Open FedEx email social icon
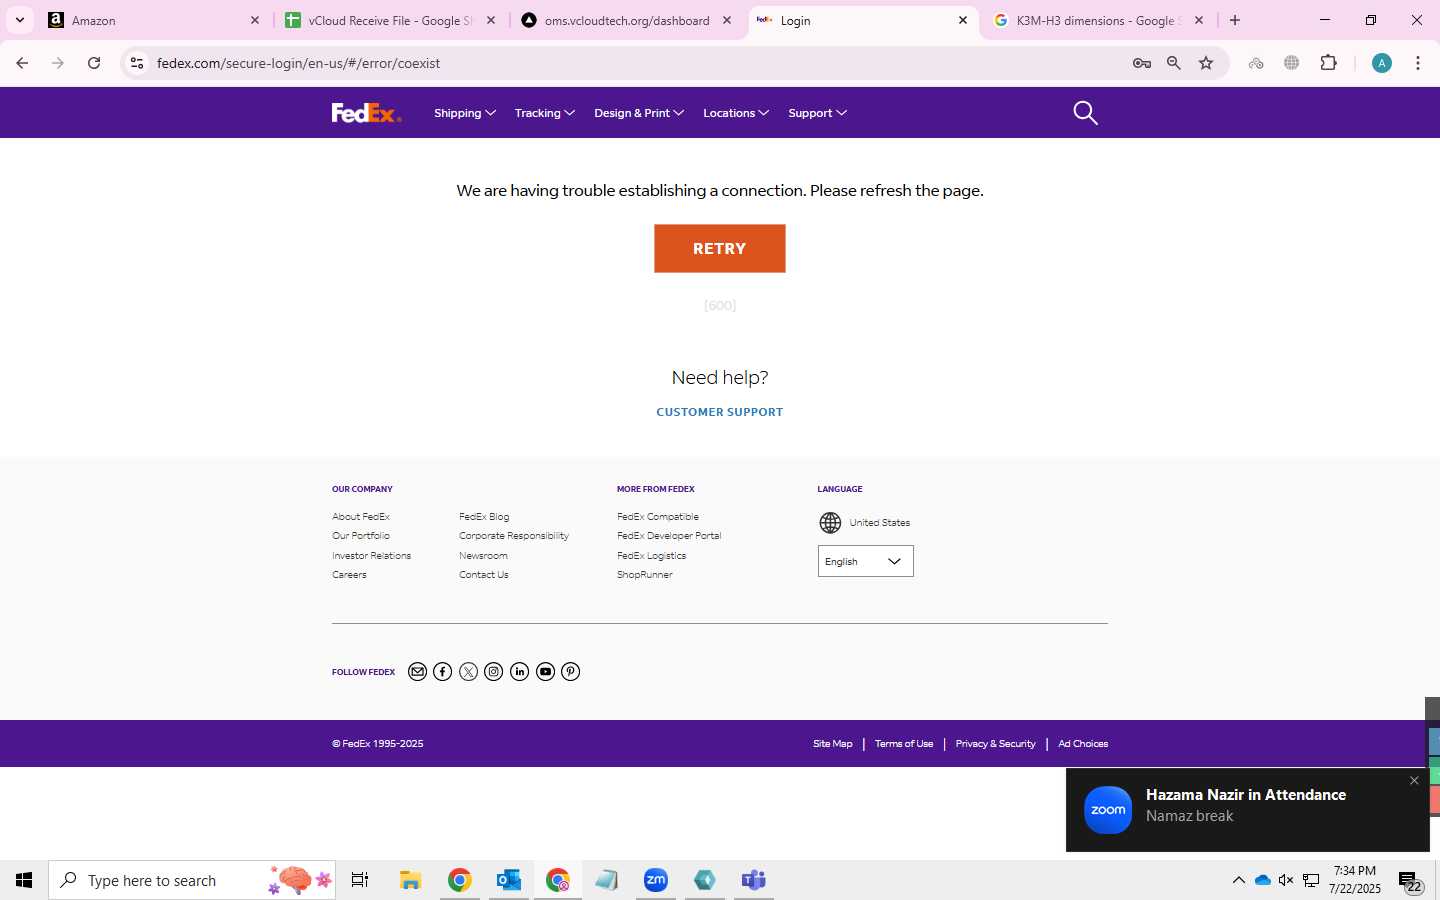 tap(417, 672)
